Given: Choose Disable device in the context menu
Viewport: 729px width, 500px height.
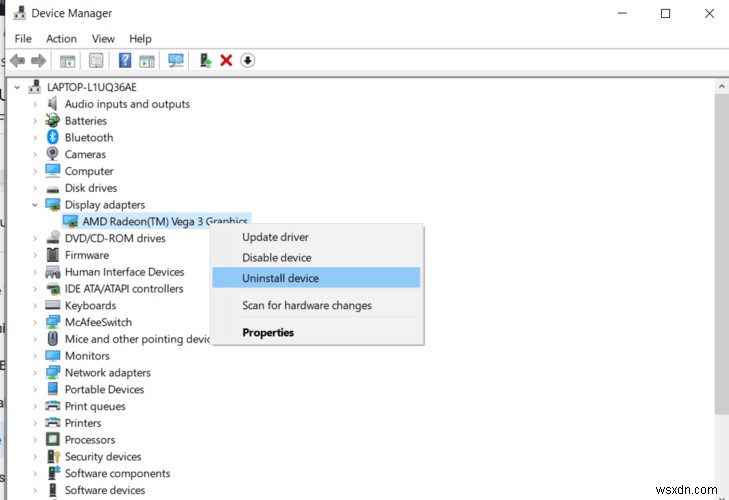Looking at the screenshot, I should tap(317, 257).
